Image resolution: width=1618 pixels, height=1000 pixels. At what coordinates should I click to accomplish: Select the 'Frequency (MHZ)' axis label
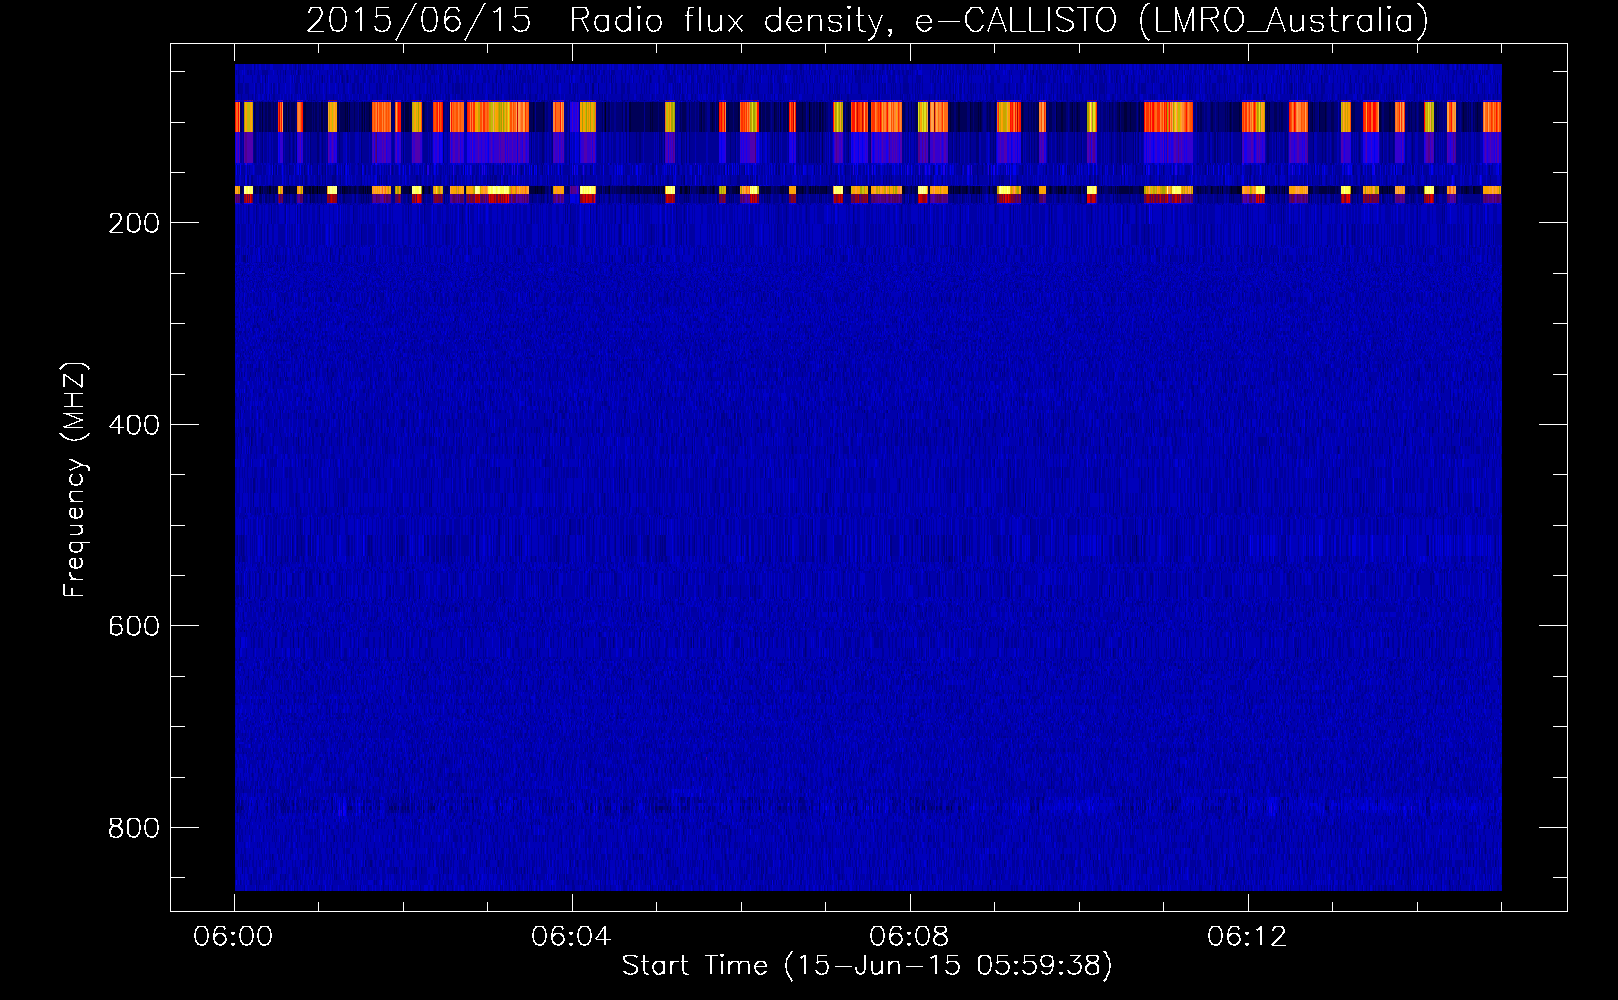point(75,480)
